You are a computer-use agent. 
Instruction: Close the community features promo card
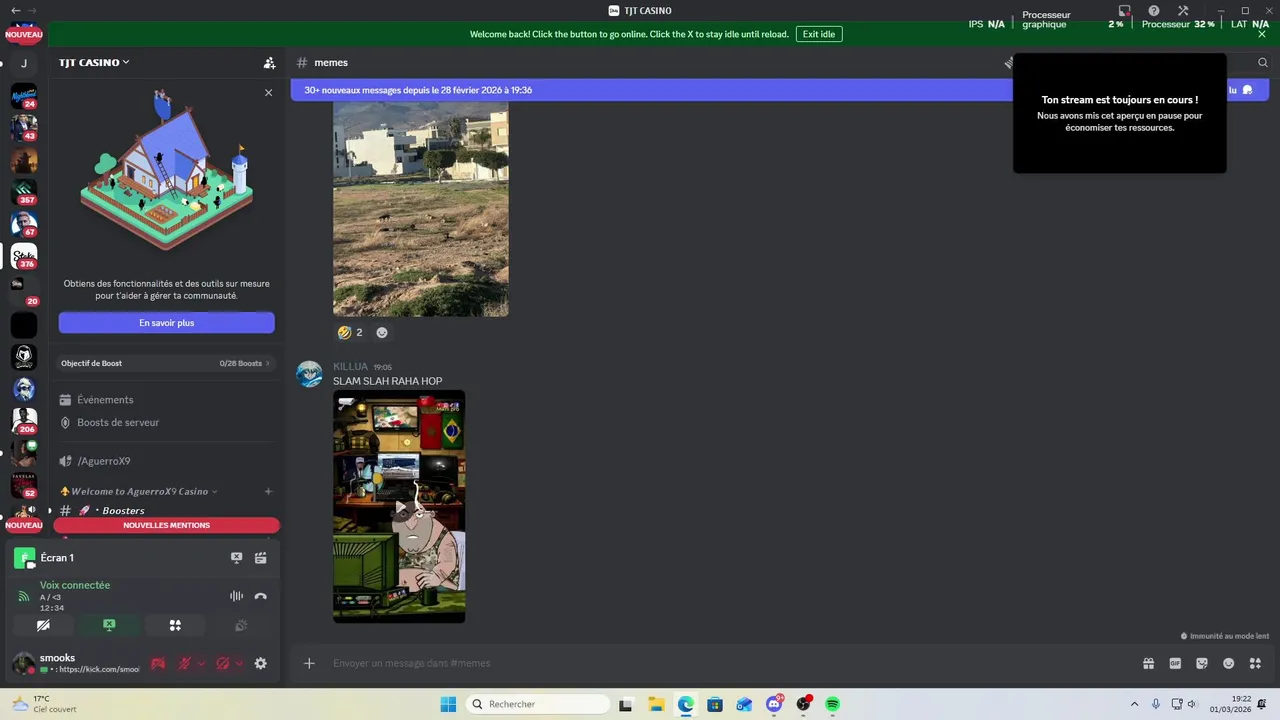[268, 92]
